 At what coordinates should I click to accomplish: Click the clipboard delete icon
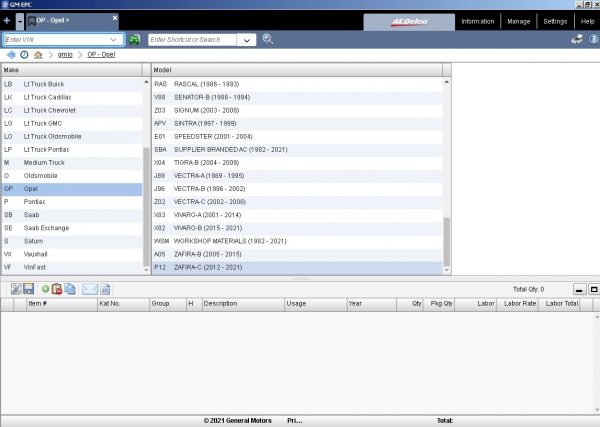pyautogui.click(x=57, y=289)
